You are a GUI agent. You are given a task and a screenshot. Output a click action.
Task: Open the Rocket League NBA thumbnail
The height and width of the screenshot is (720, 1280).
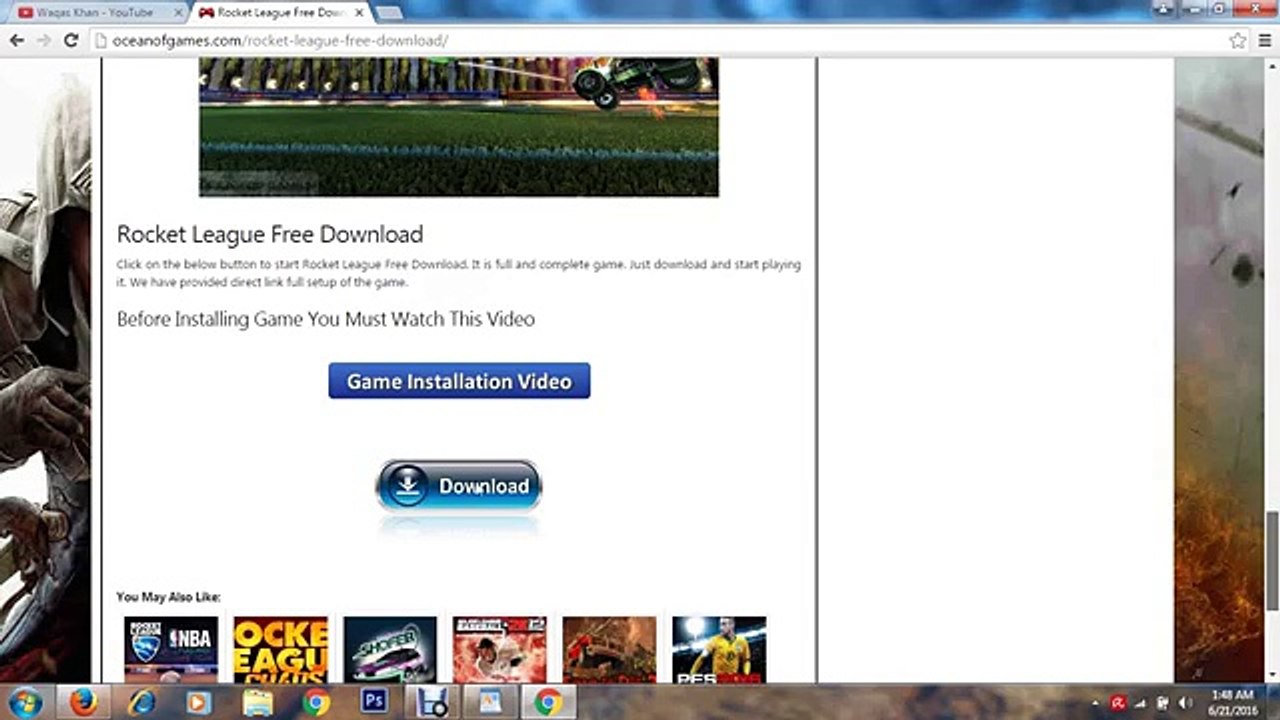pyautogui.click(x=171, y=650)
